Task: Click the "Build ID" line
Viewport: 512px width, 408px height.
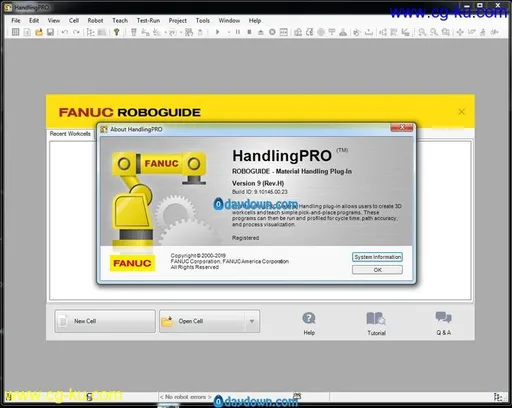Action: (x=260, y=192)
